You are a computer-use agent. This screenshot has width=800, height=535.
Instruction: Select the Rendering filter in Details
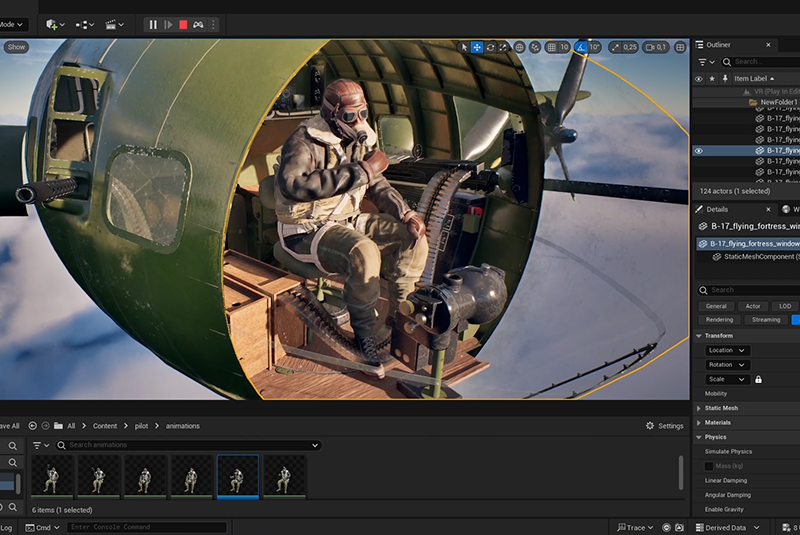coord(719,320)
